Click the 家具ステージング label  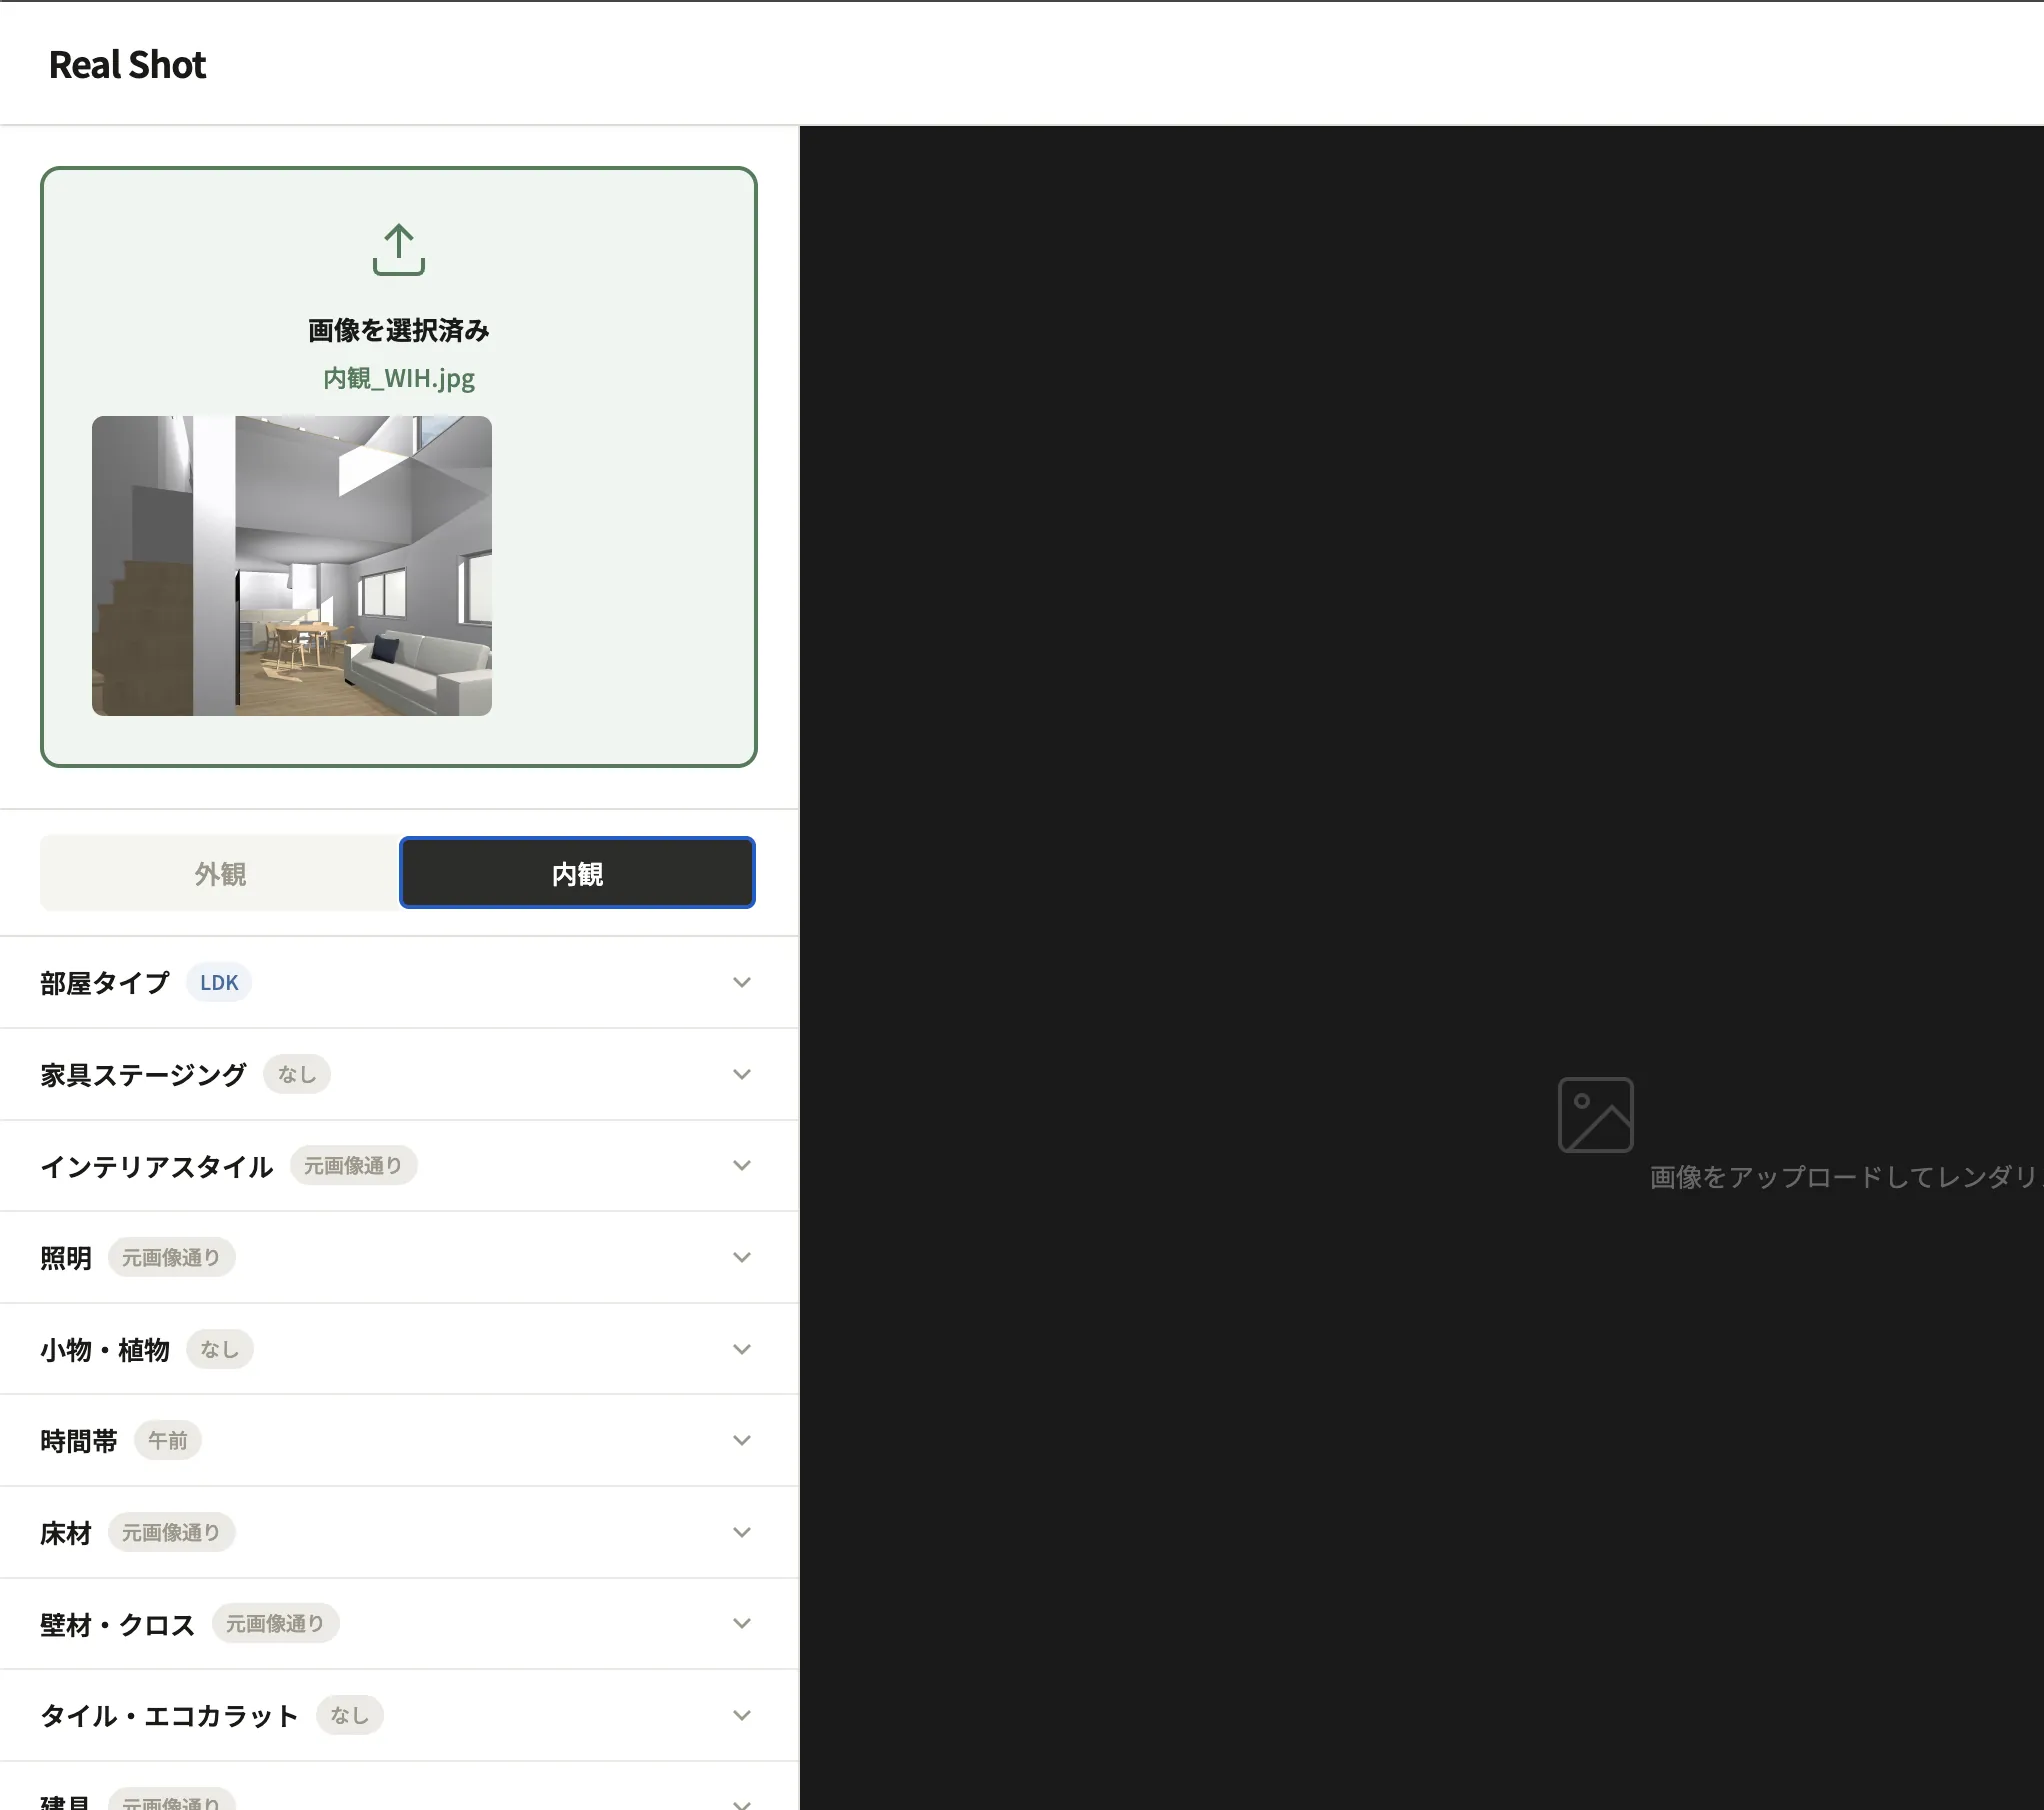click(143, 1075)
